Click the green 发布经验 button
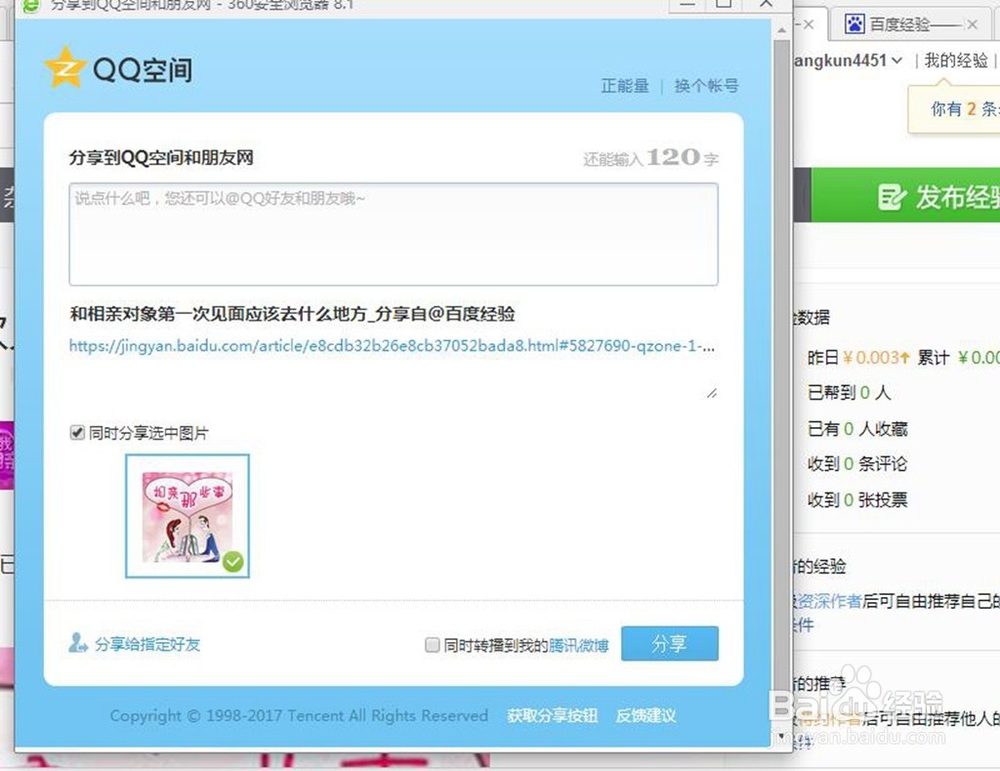This screenshot has width=1000, height=771. [905, 195]
